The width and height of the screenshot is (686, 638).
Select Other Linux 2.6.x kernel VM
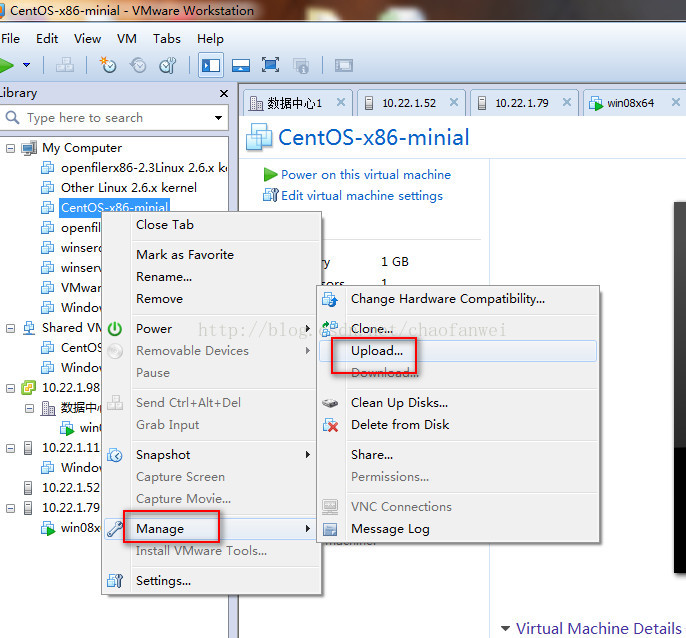129,188
